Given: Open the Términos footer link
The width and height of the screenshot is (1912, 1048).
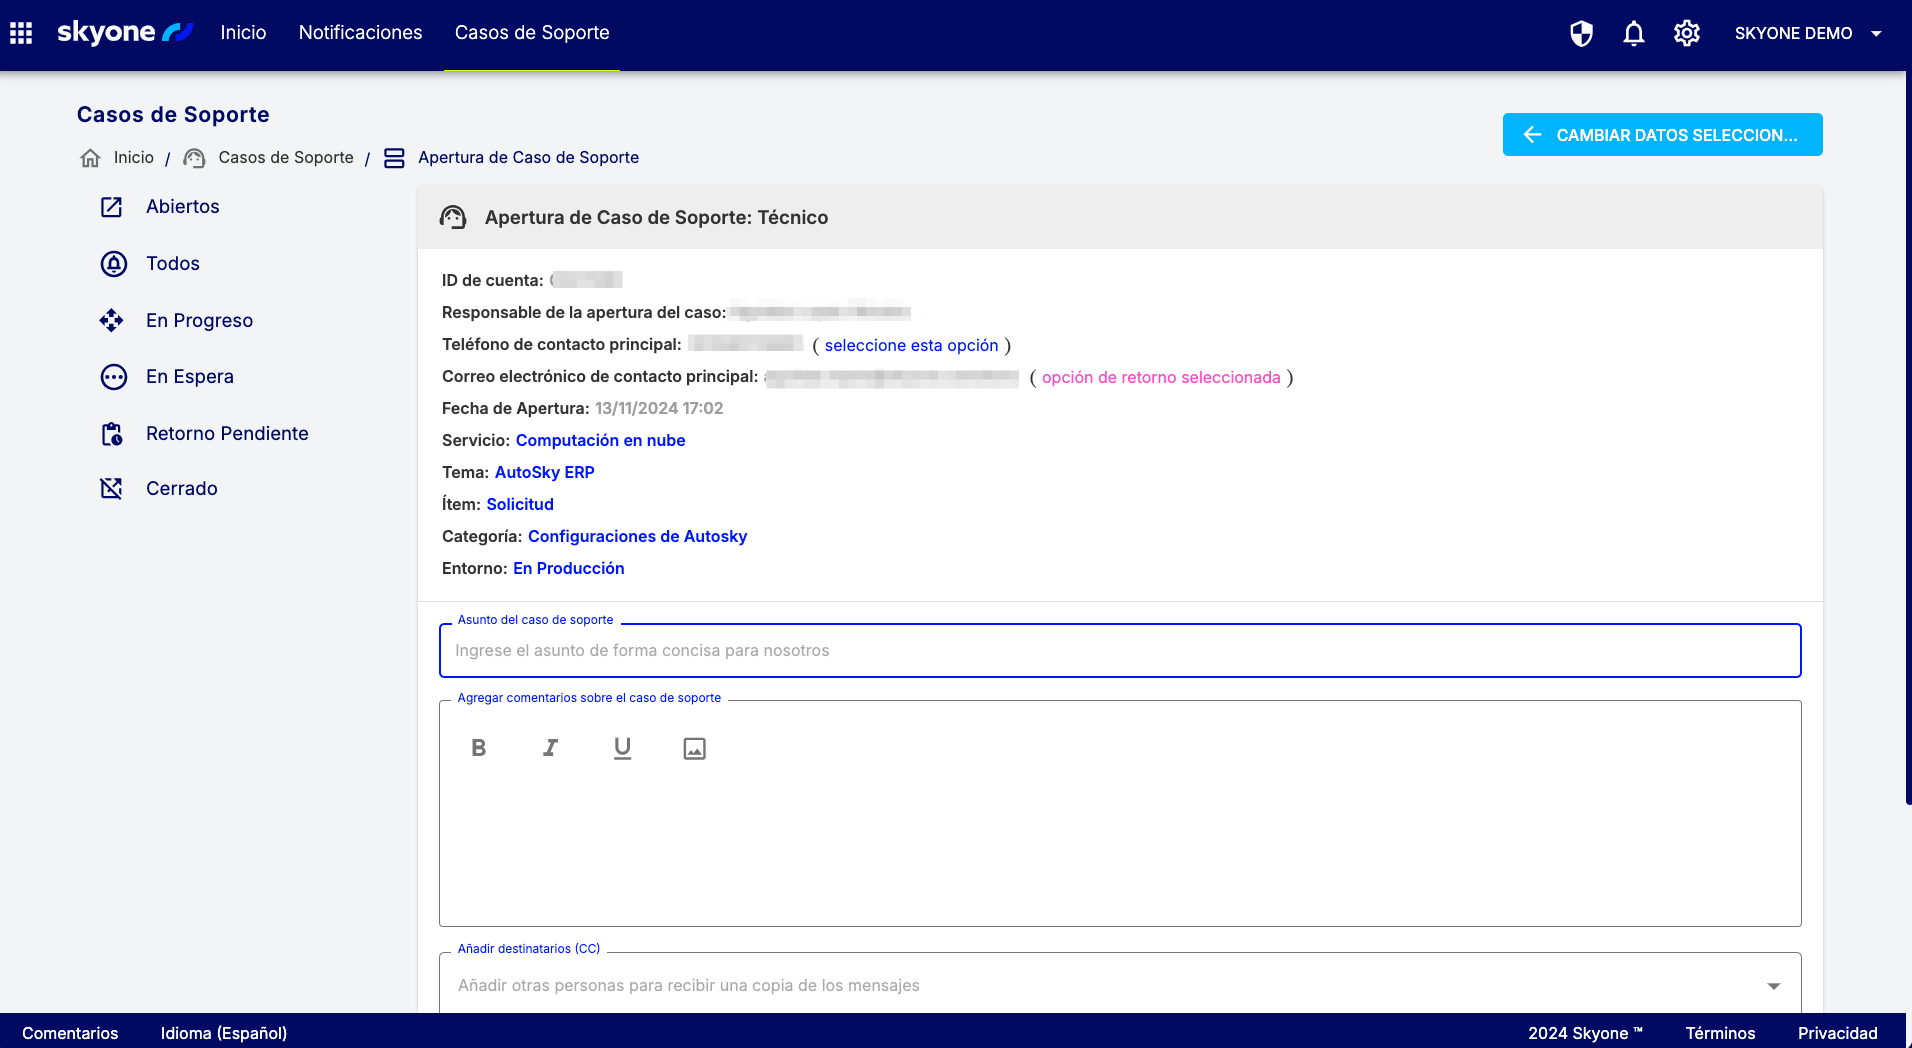Looking at the screenshot, I should coord(1720,1033).
